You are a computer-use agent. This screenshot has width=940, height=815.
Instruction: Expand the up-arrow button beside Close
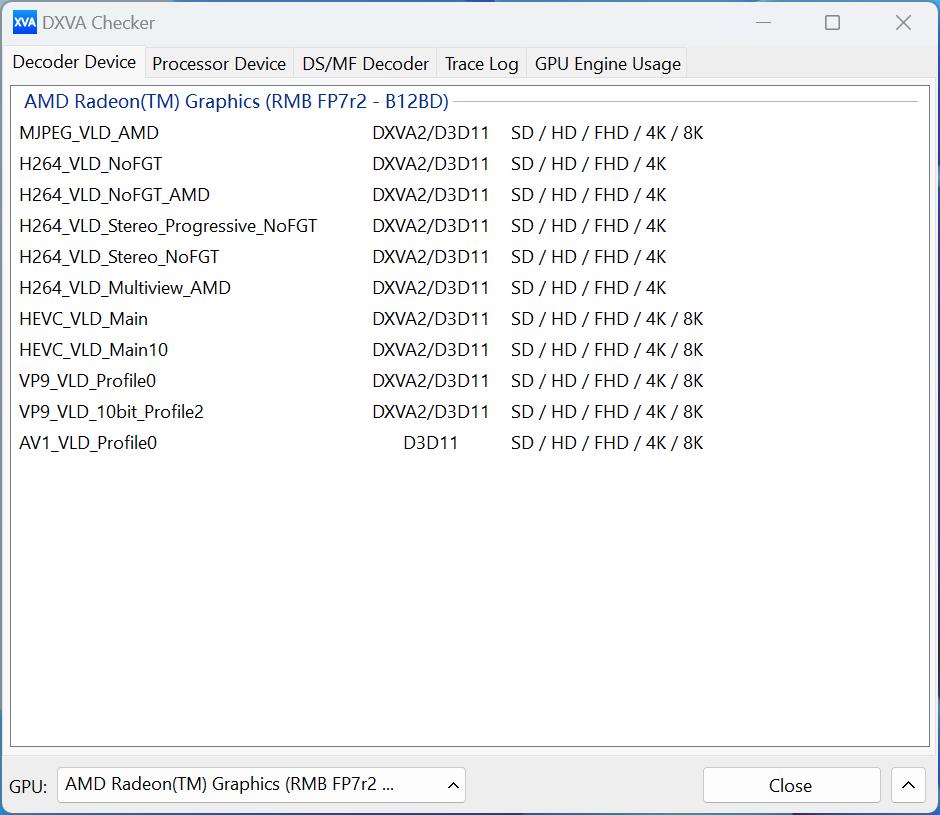pyautogui.click(x=907, y=785)
